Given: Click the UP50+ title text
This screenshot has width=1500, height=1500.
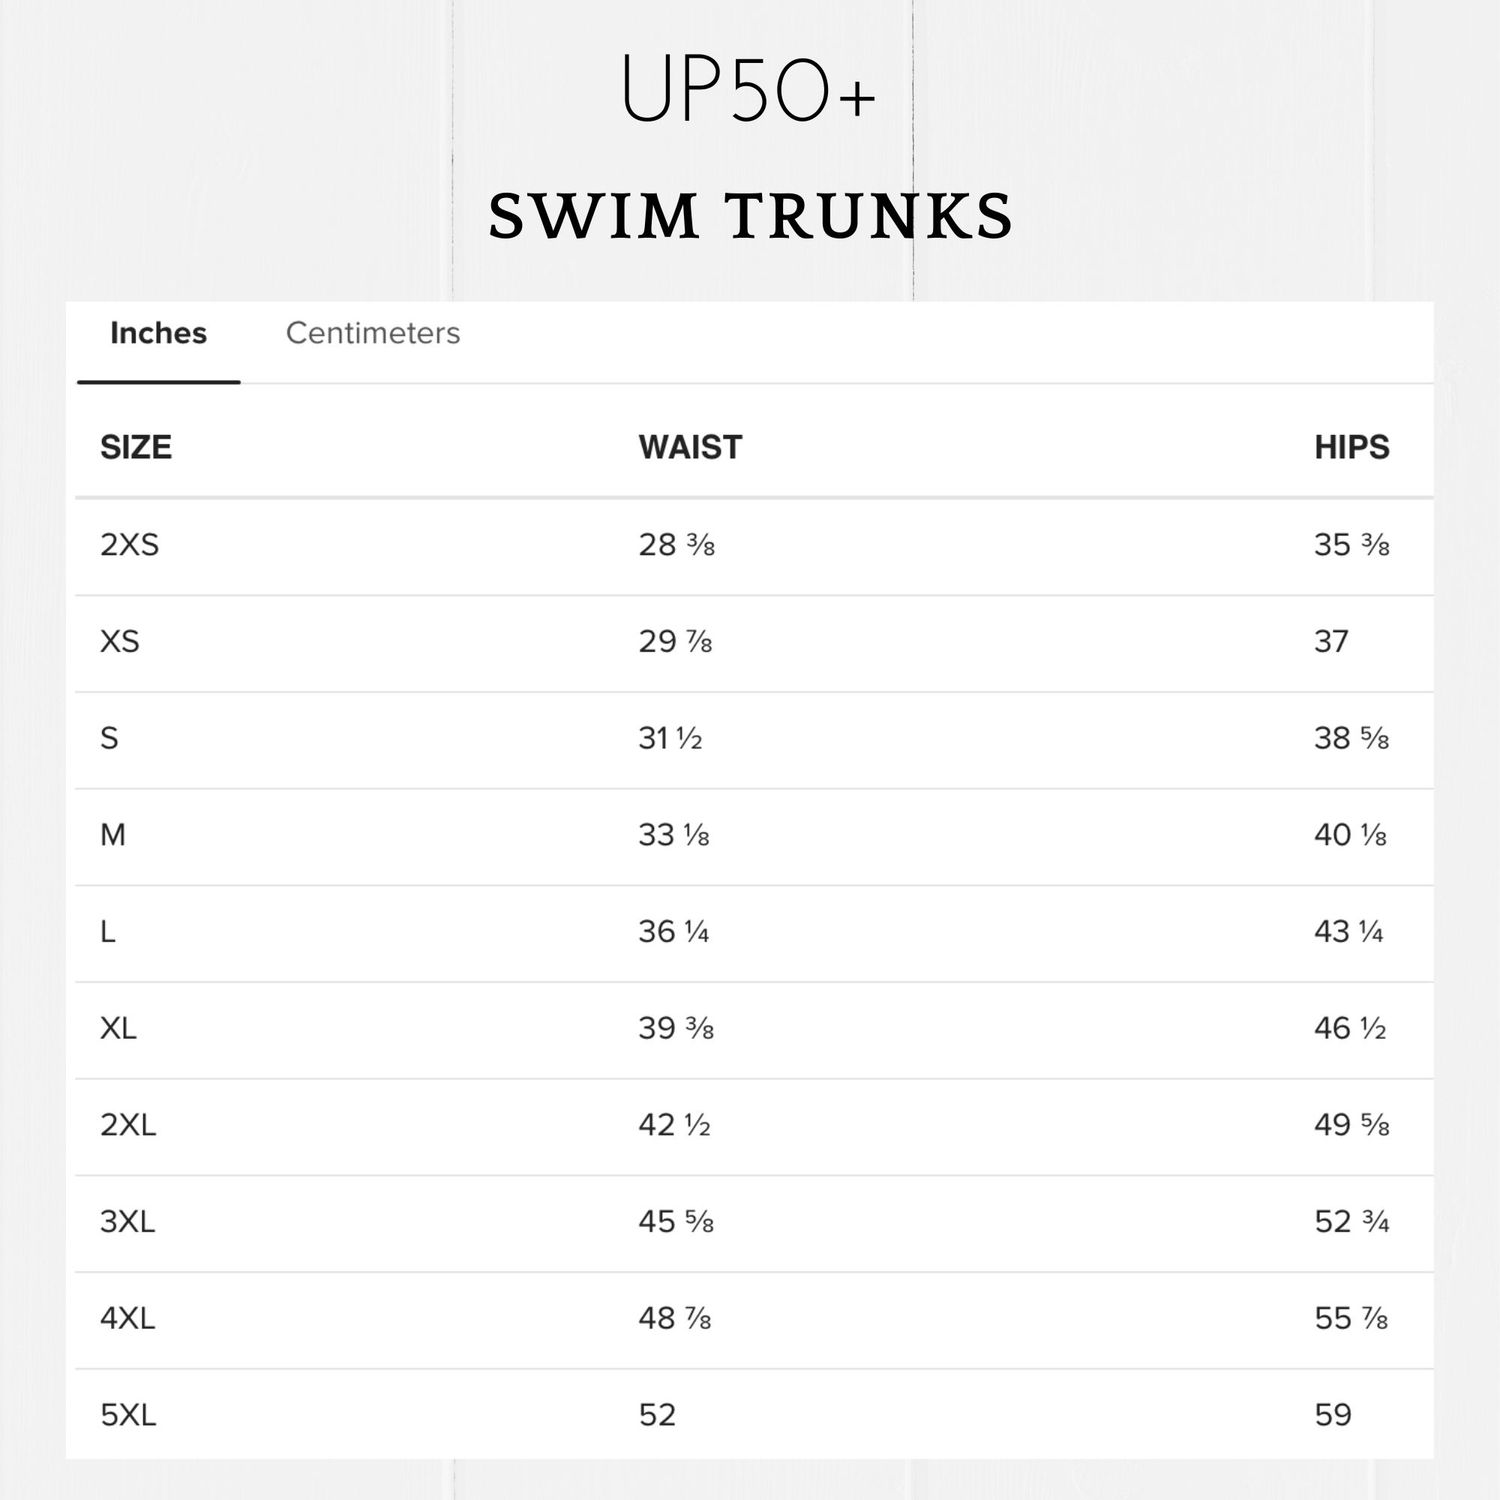Looking at the screenshot, I should (x=748, y=90).
